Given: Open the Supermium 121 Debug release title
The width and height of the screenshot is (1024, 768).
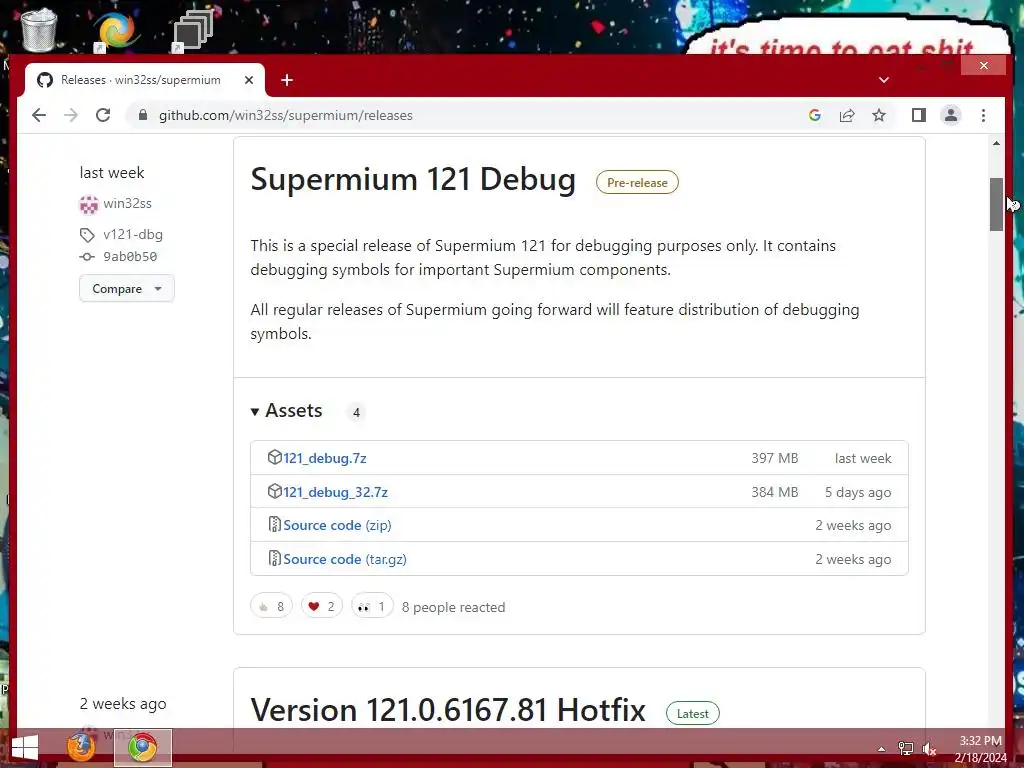Looking at the screenshot, I should point(413,179).
